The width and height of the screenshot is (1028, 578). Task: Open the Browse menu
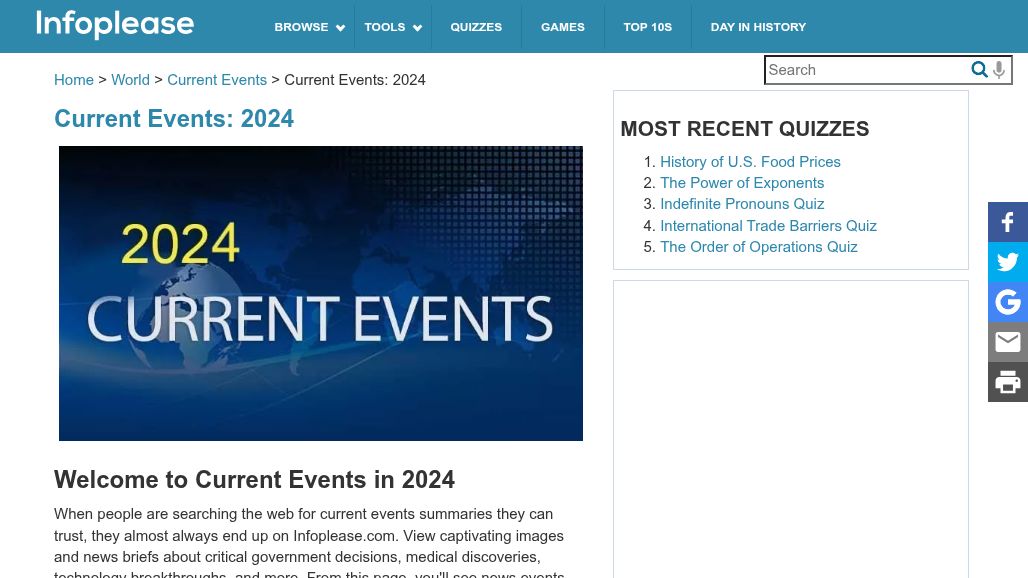pyautogui.click(x=301, y=27)
